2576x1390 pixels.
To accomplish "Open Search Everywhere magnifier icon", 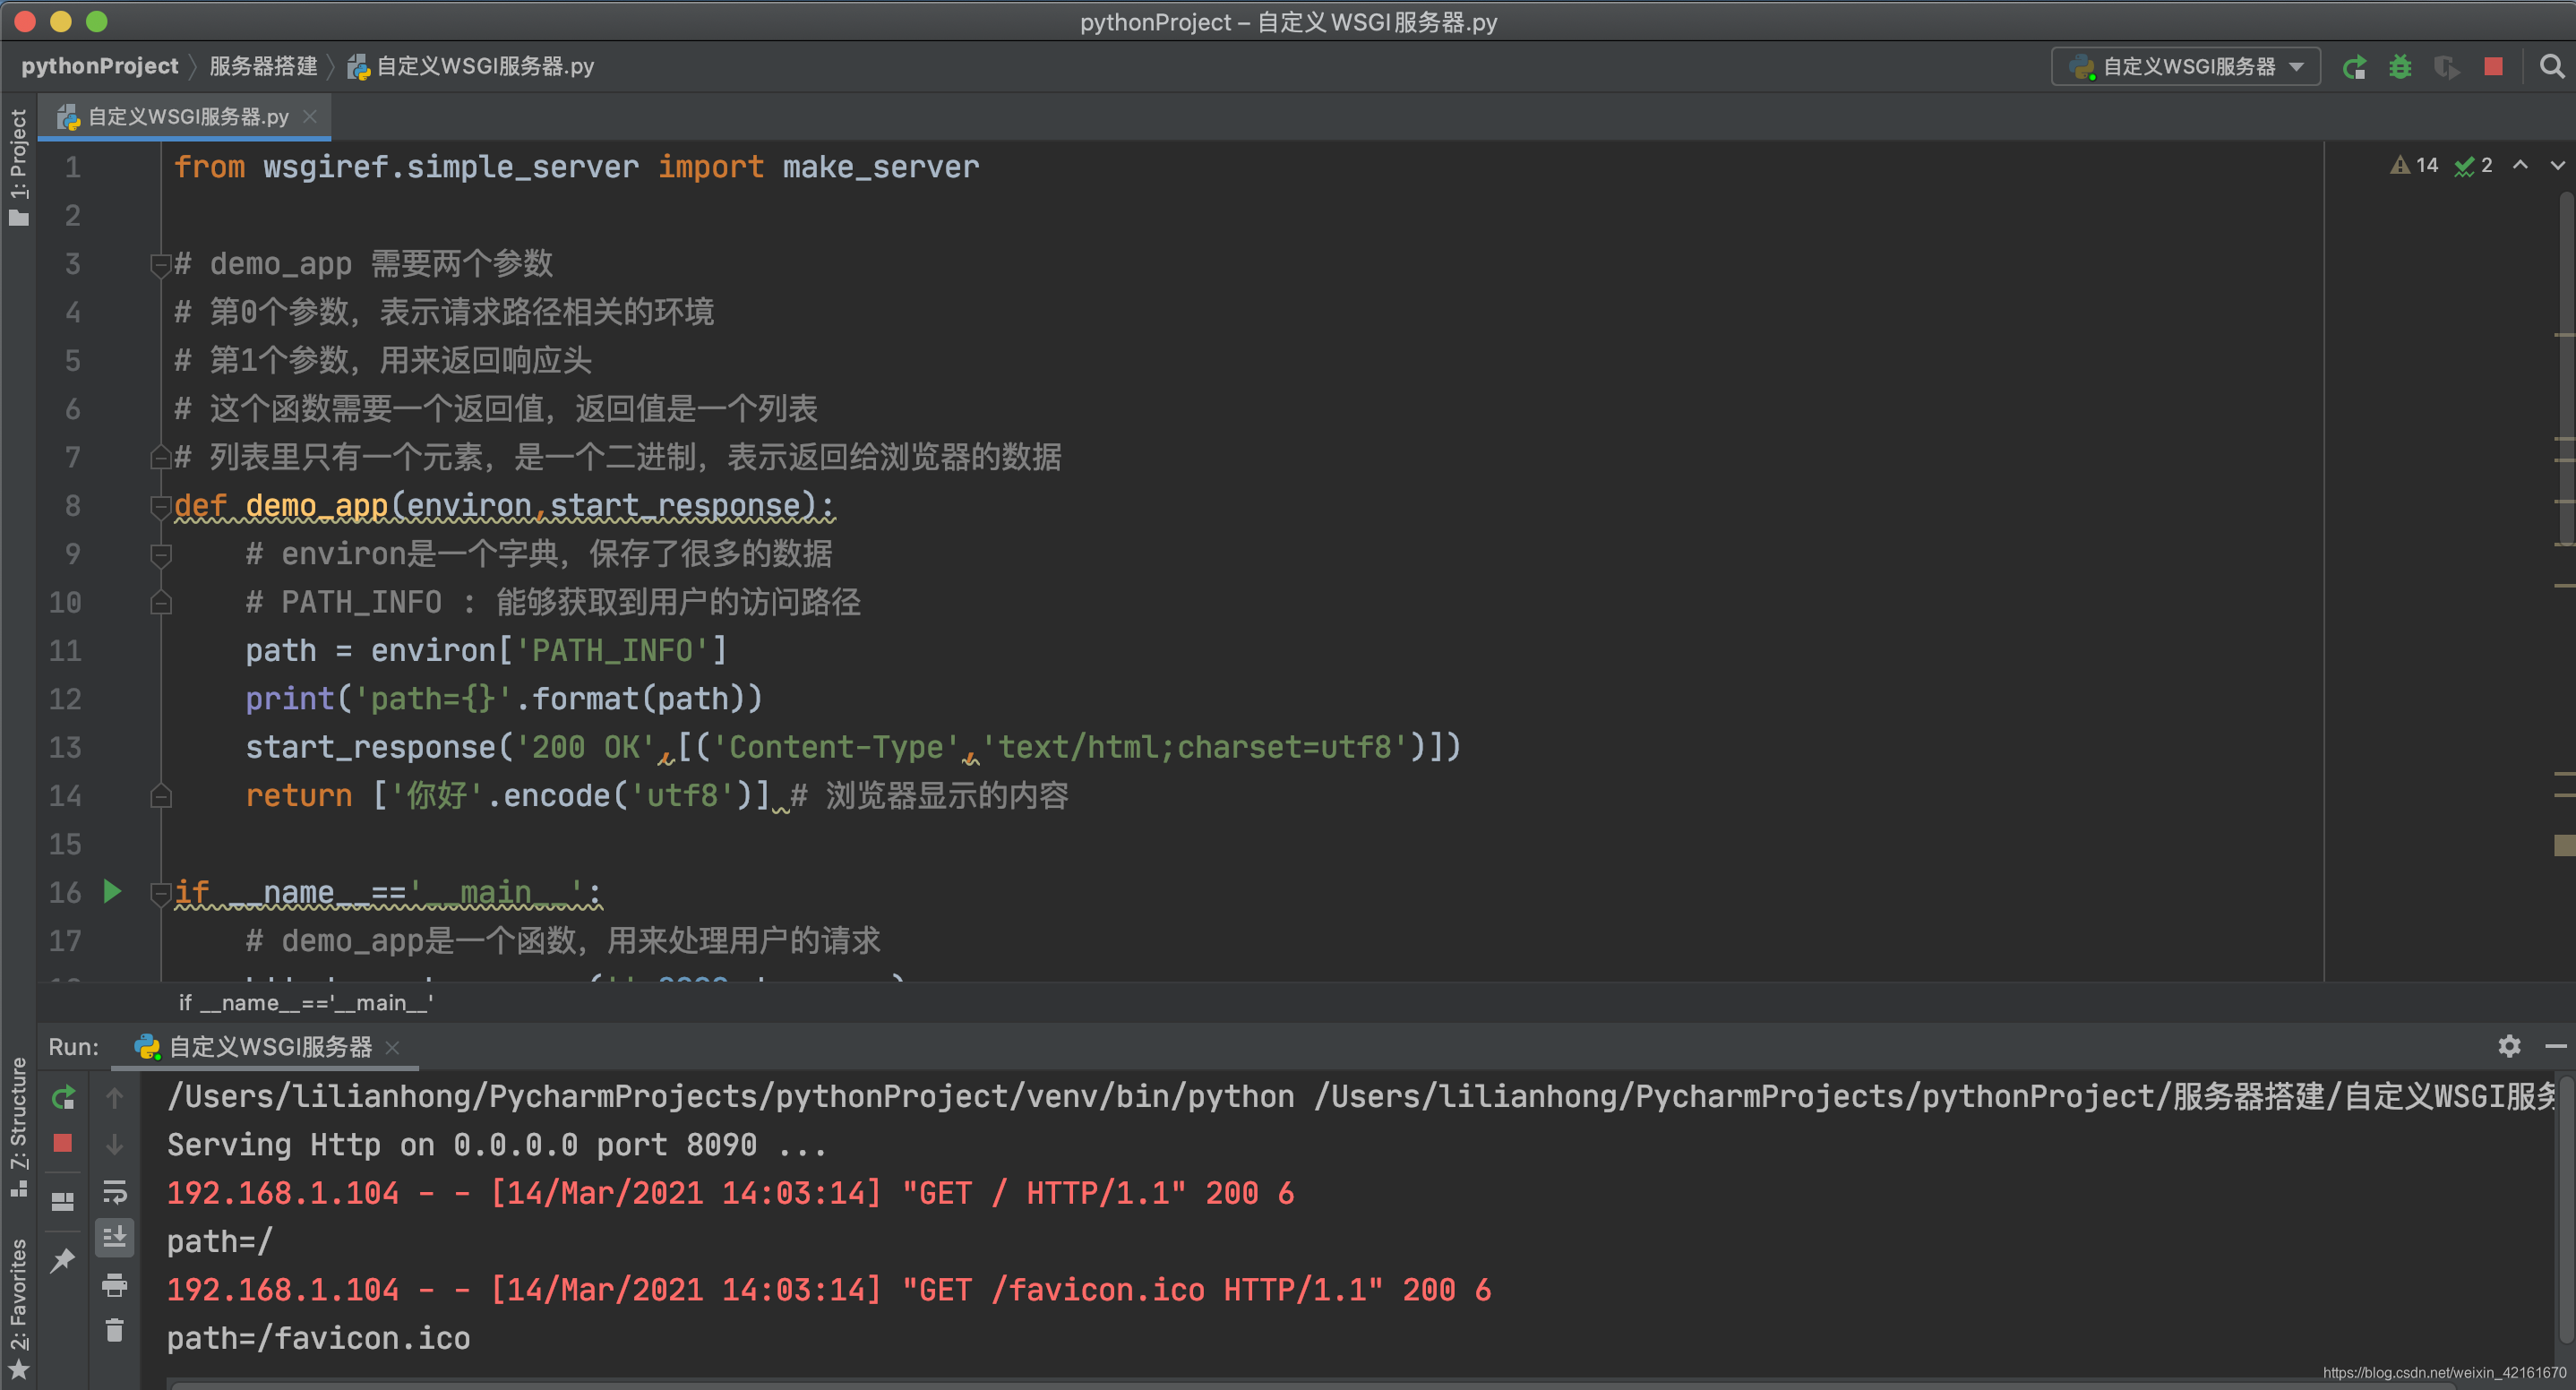I will pos(2551,66).
